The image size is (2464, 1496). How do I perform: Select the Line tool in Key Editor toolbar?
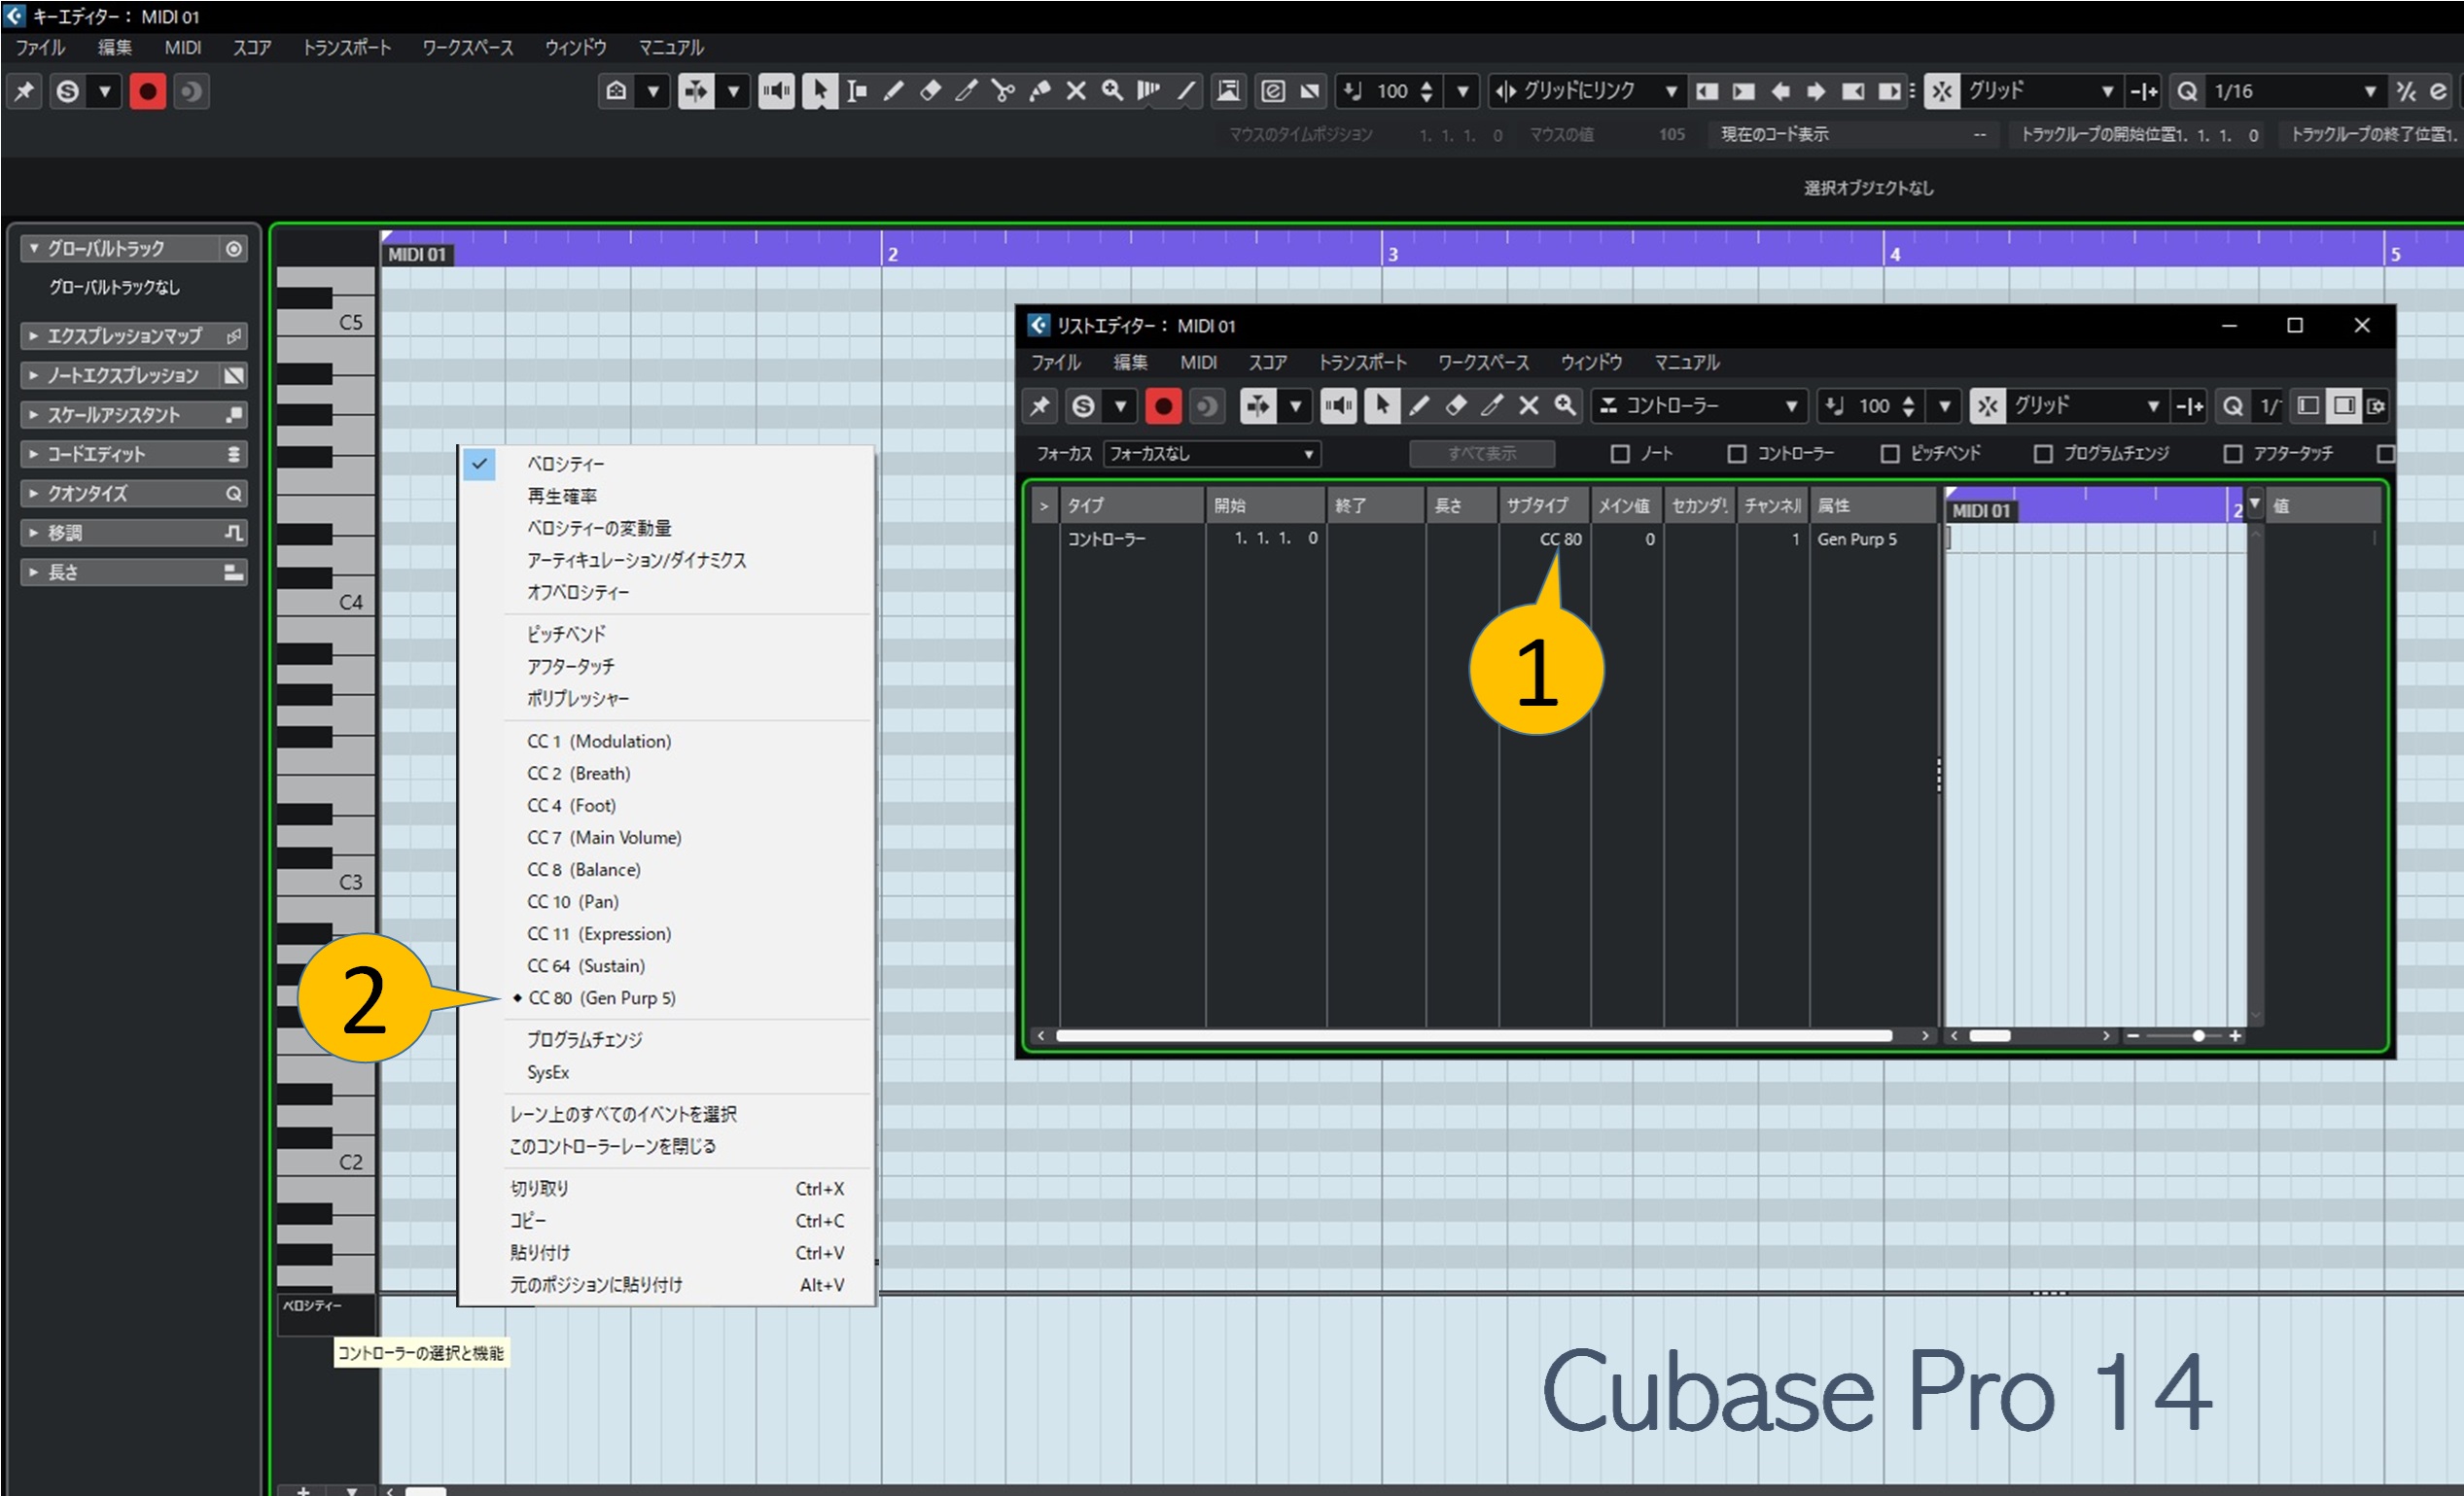click(1186, 92)
